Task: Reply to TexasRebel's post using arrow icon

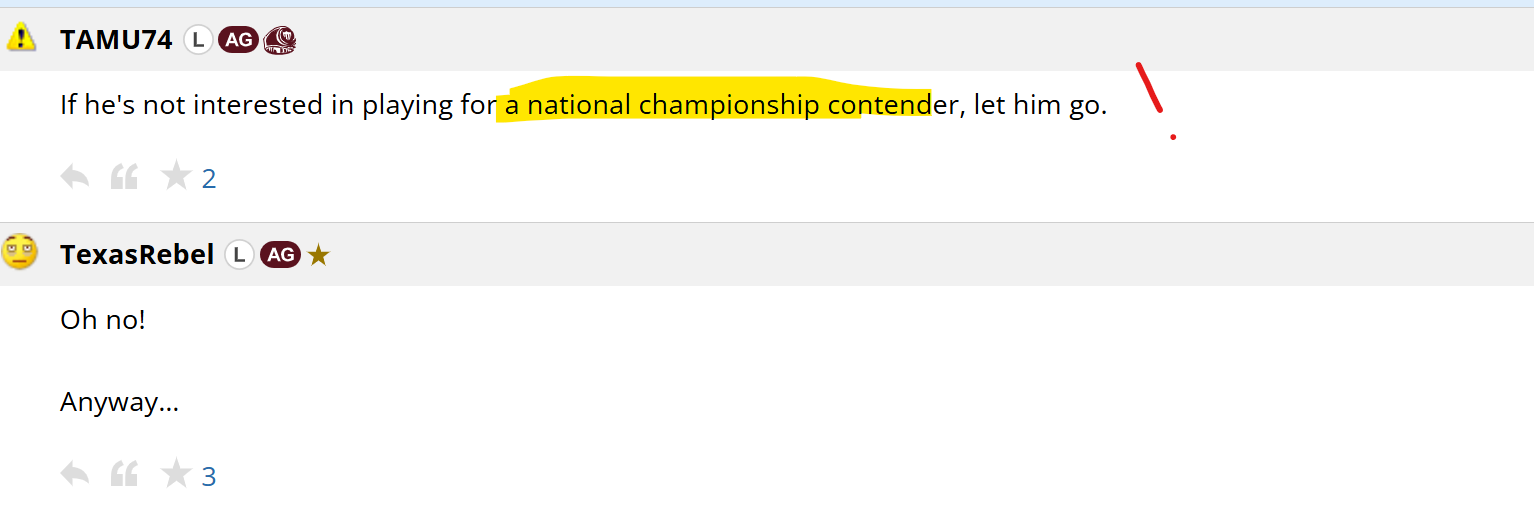Action: (x=75, y=474)
